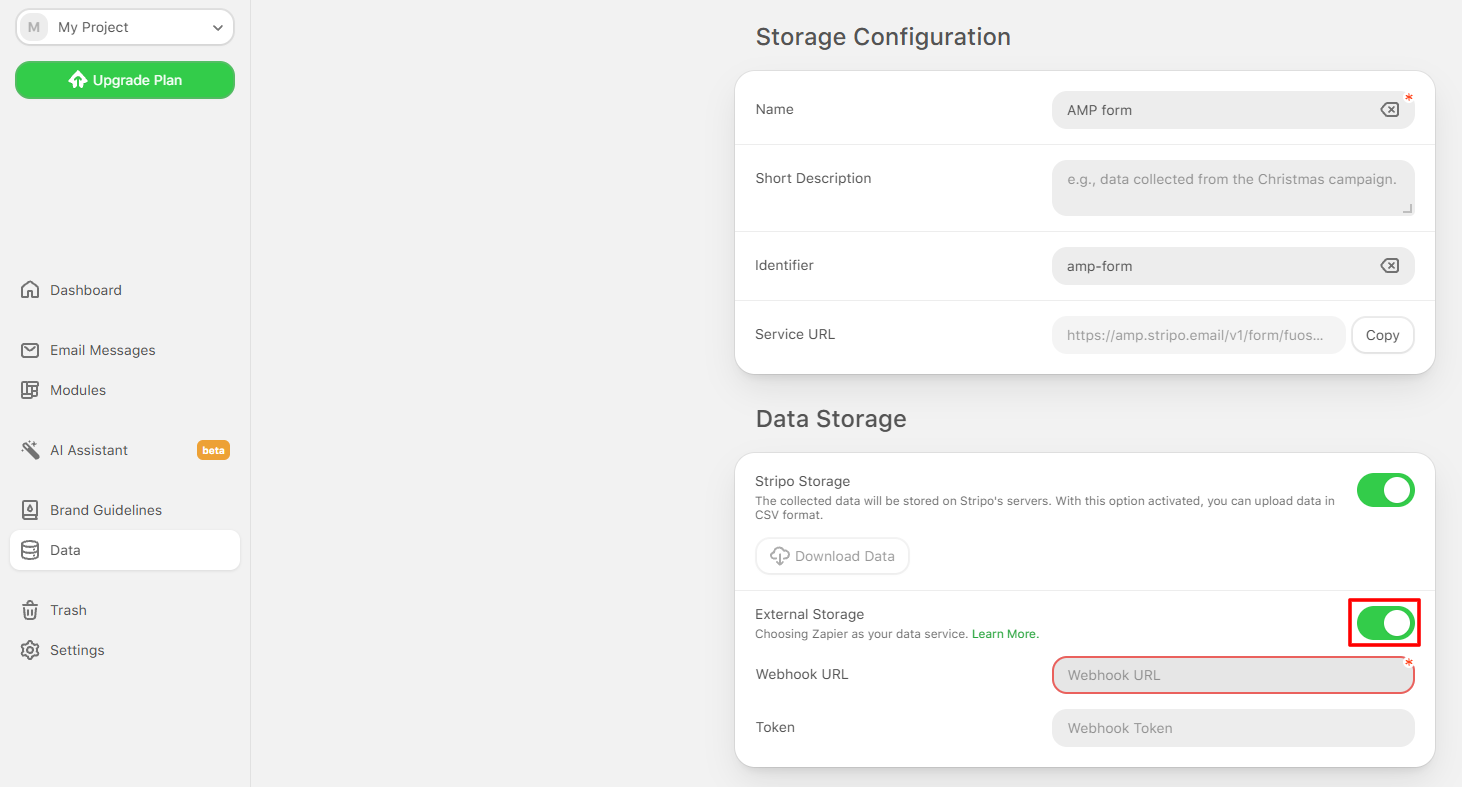Screen dimensions: 1462x787
Task: Click the Brand Guidelines book icon
Action: (30, 510)
